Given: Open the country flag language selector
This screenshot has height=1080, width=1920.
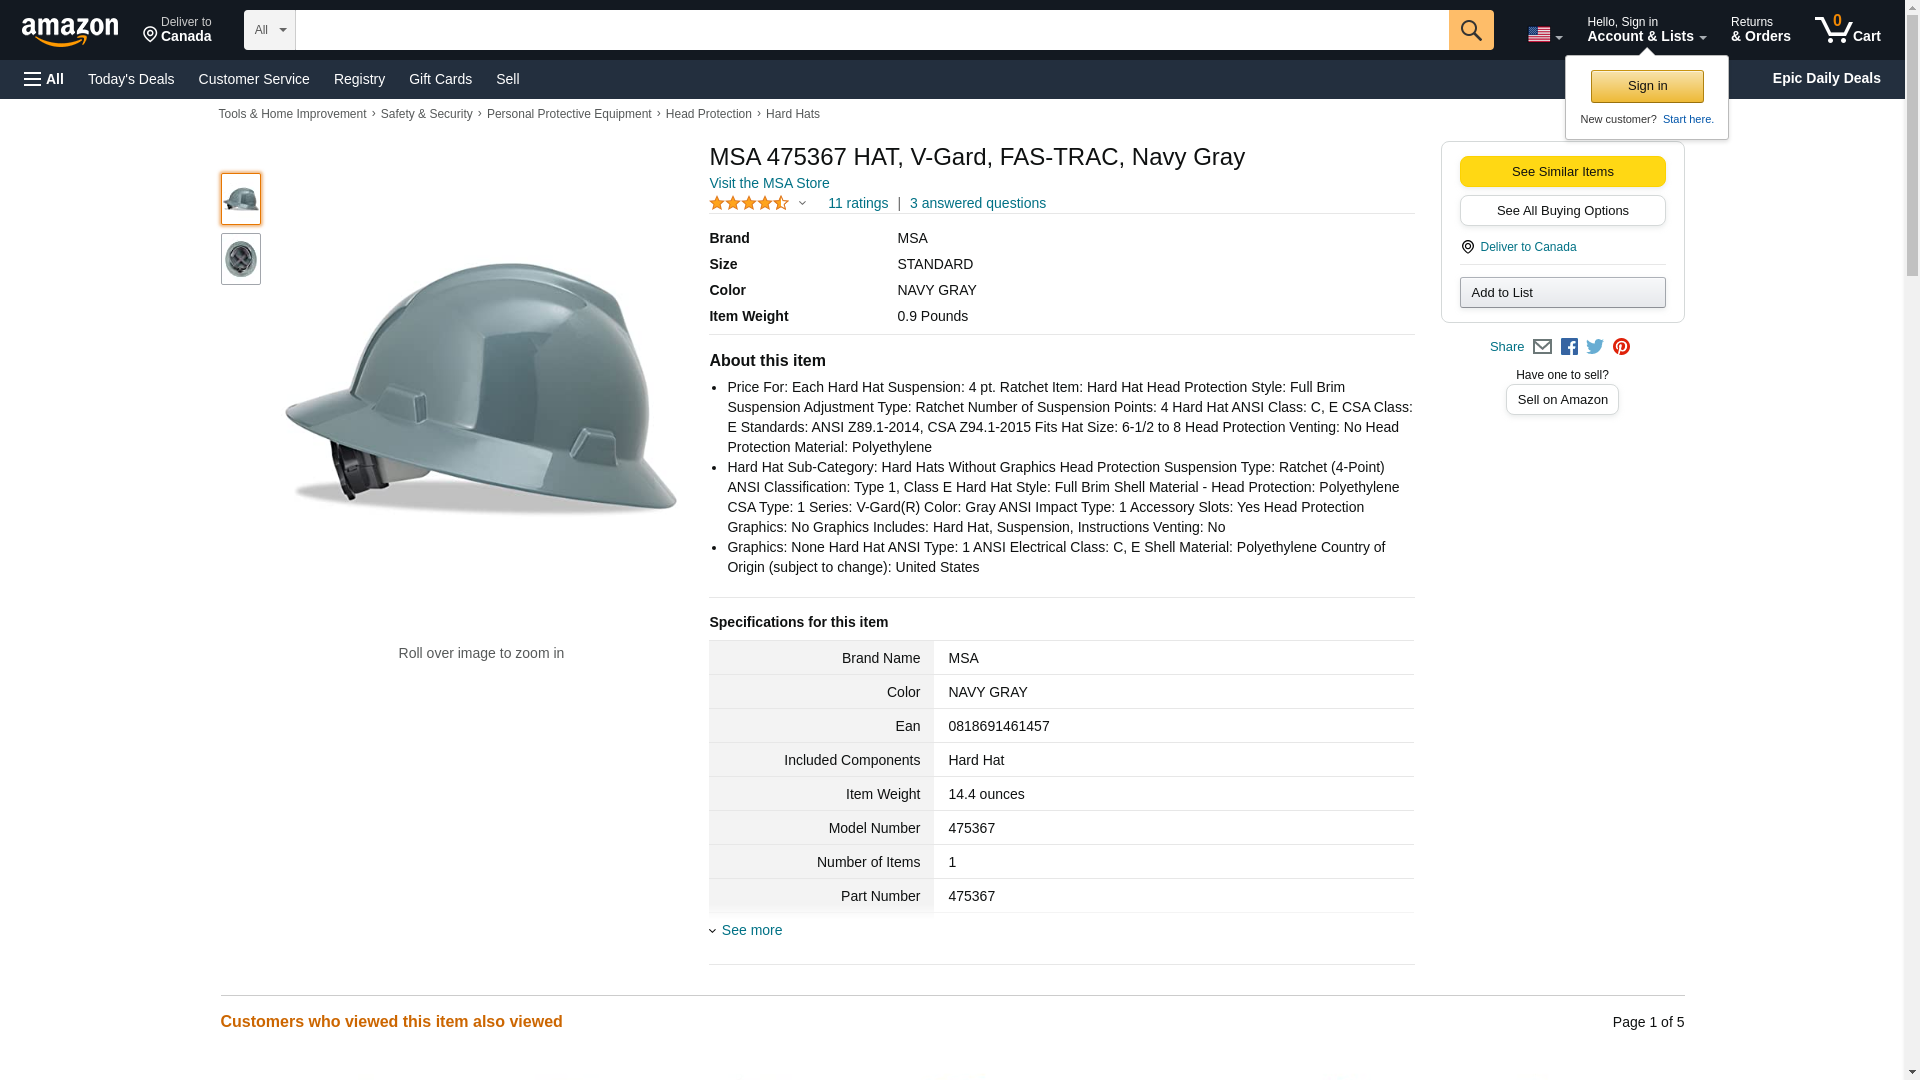Looking at the screenshot, I should [x=1544, y=34].
